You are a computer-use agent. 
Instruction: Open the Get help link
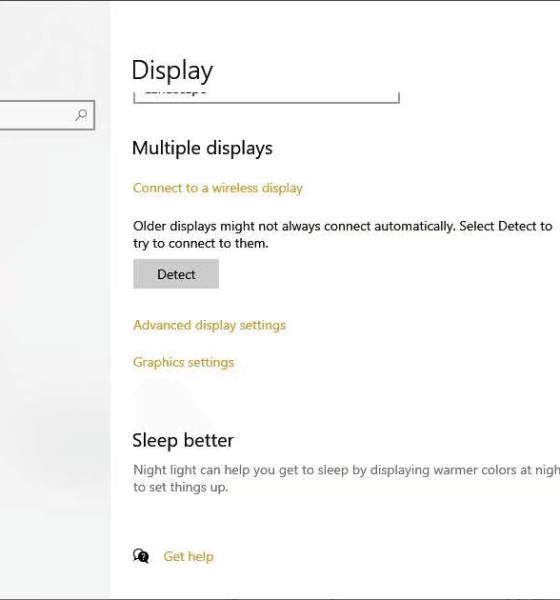click(x=188, y=556)
